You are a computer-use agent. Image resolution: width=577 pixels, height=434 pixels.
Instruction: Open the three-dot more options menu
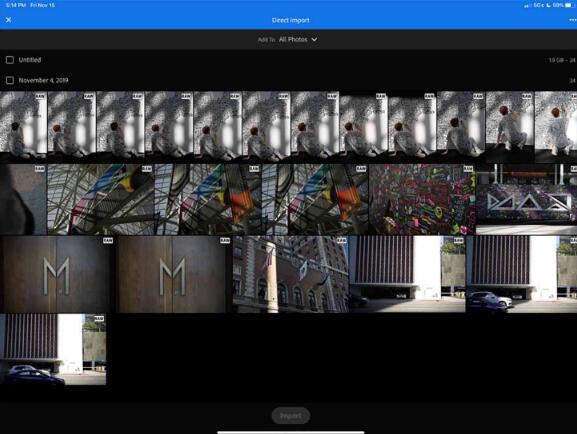coord(573,20)
